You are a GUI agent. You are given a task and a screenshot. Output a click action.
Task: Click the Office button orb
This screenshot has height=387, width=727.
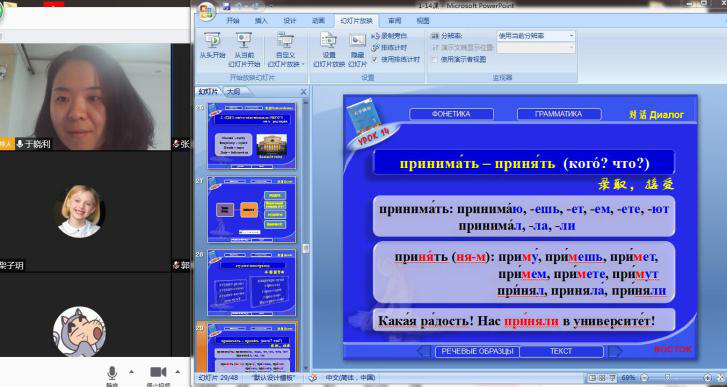207,11
